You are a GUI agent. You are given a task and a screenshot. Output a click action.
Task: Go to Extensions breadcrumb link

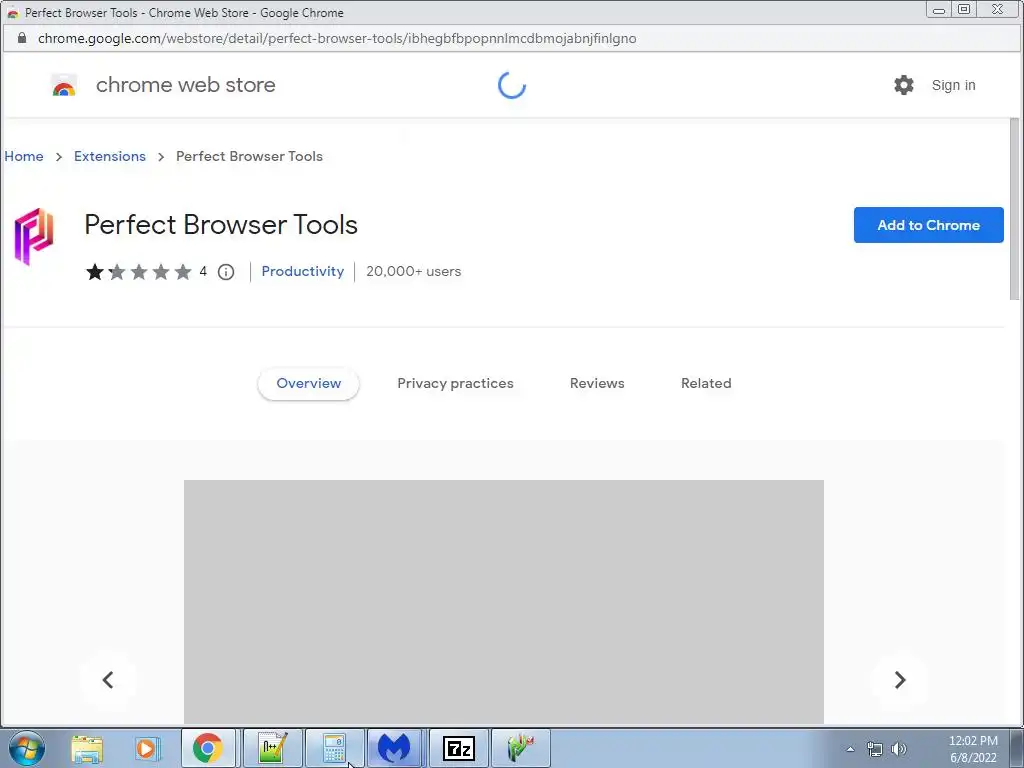pos(110,156)
